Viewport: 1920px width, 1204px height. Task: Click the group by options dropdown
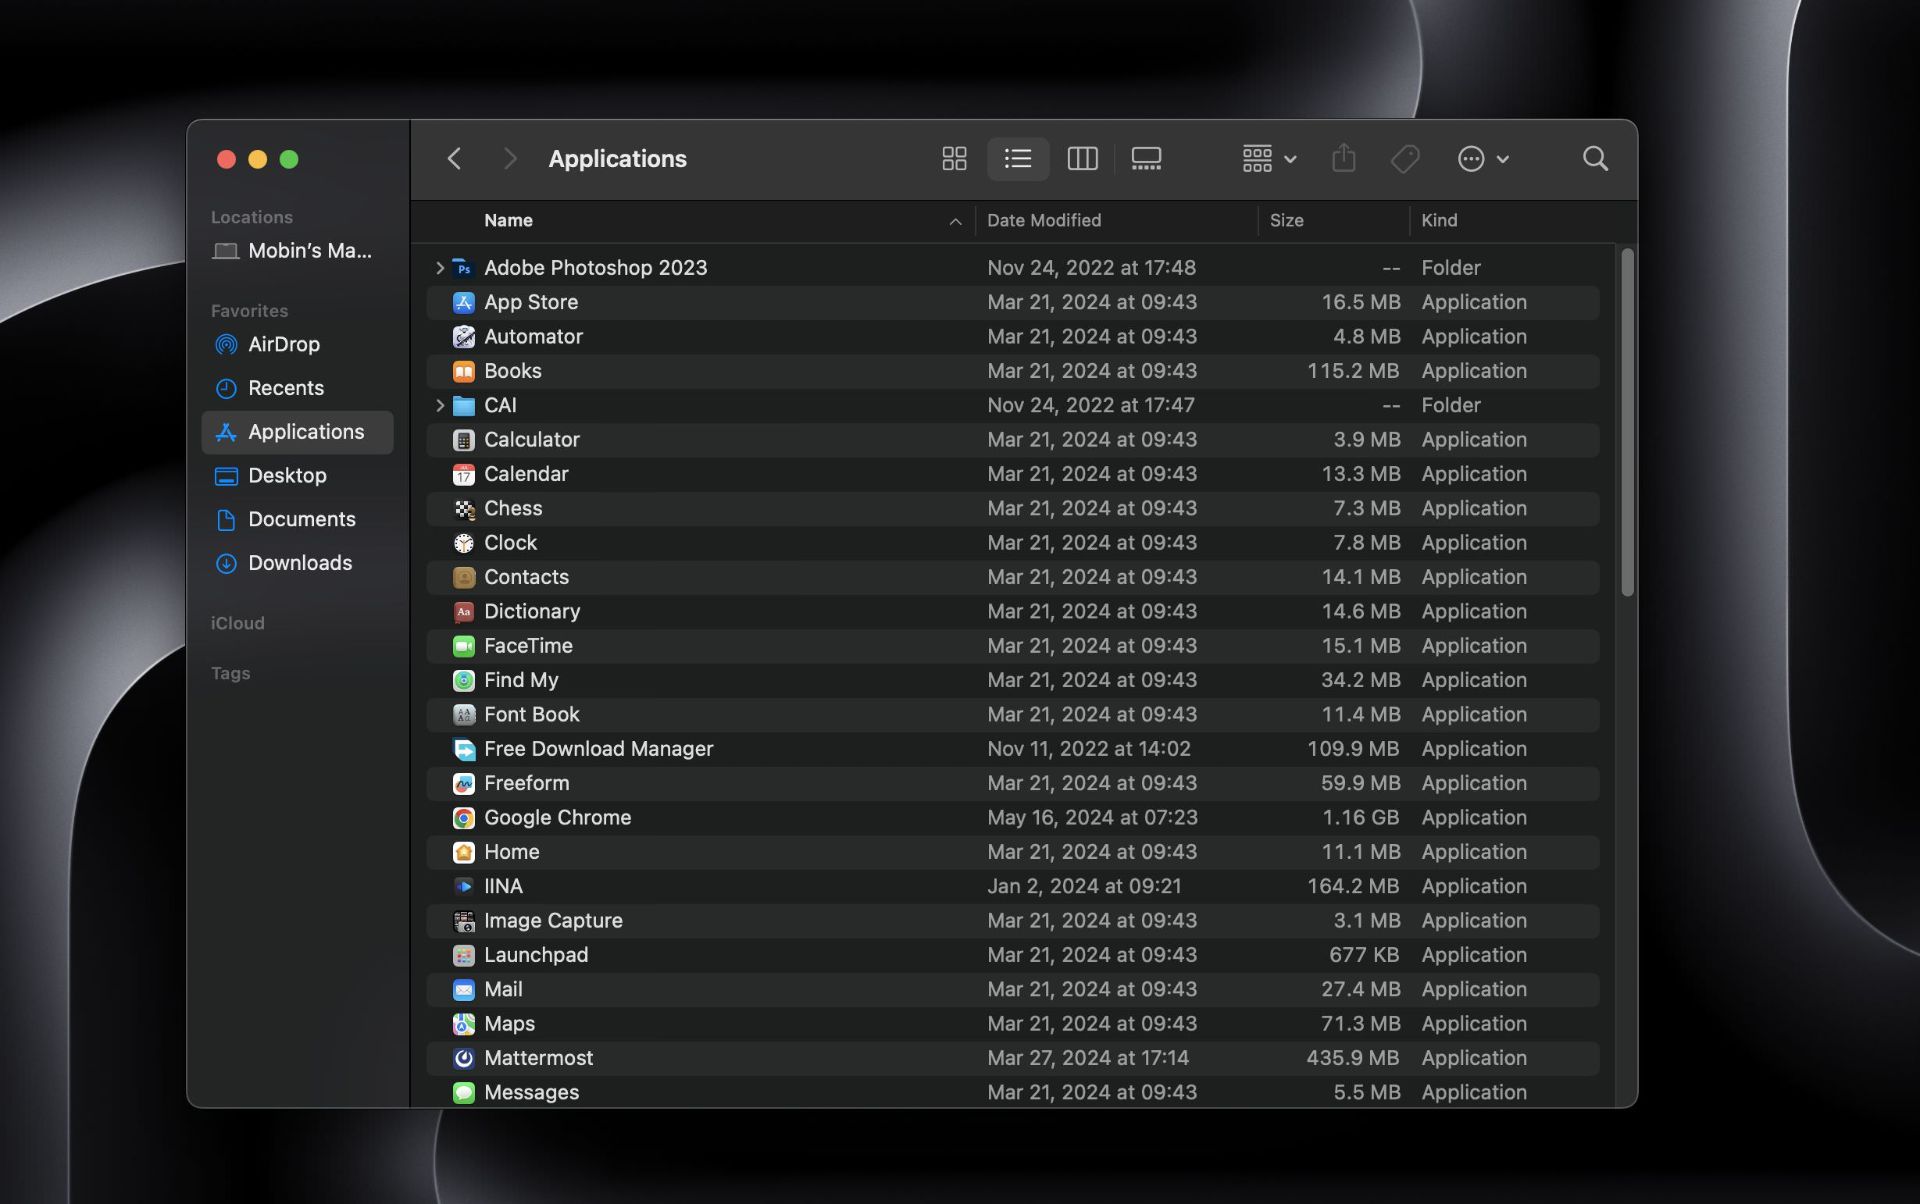1264,158
